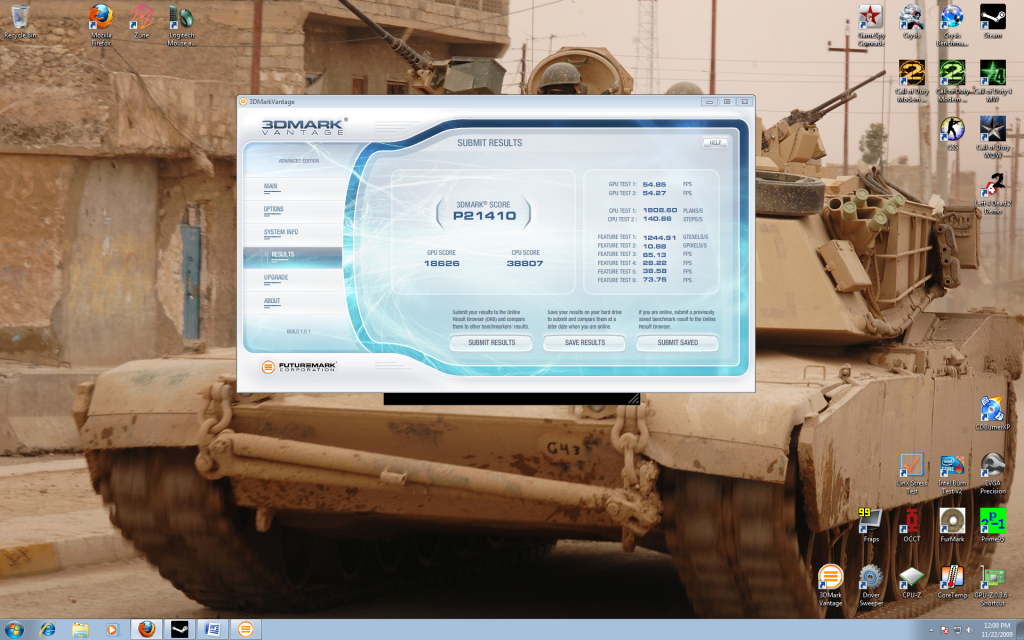Image resolution: width=1024 pixels, height=640 pixels.
Task: Click the 3DMark score value P21410
Action: (x=485, y=216)
